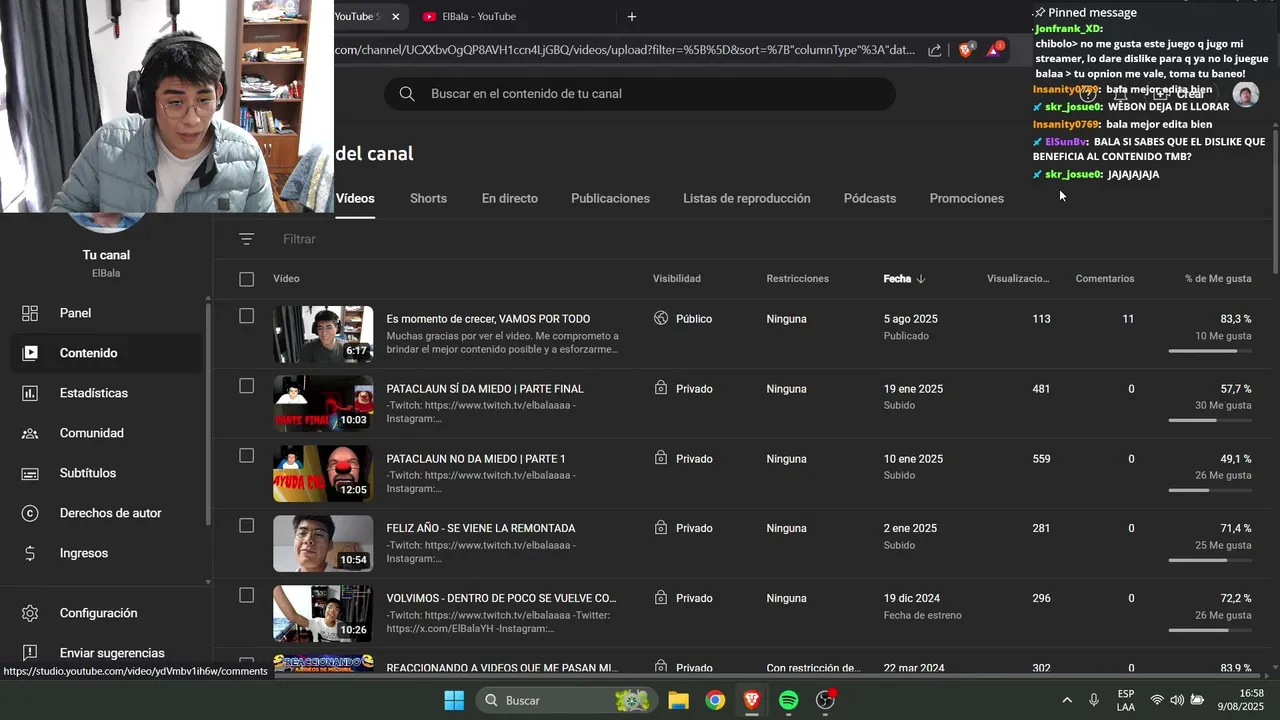Switch to the Vídeos tab
Viewport: 1280px width, 720px height.
(355, 198)
